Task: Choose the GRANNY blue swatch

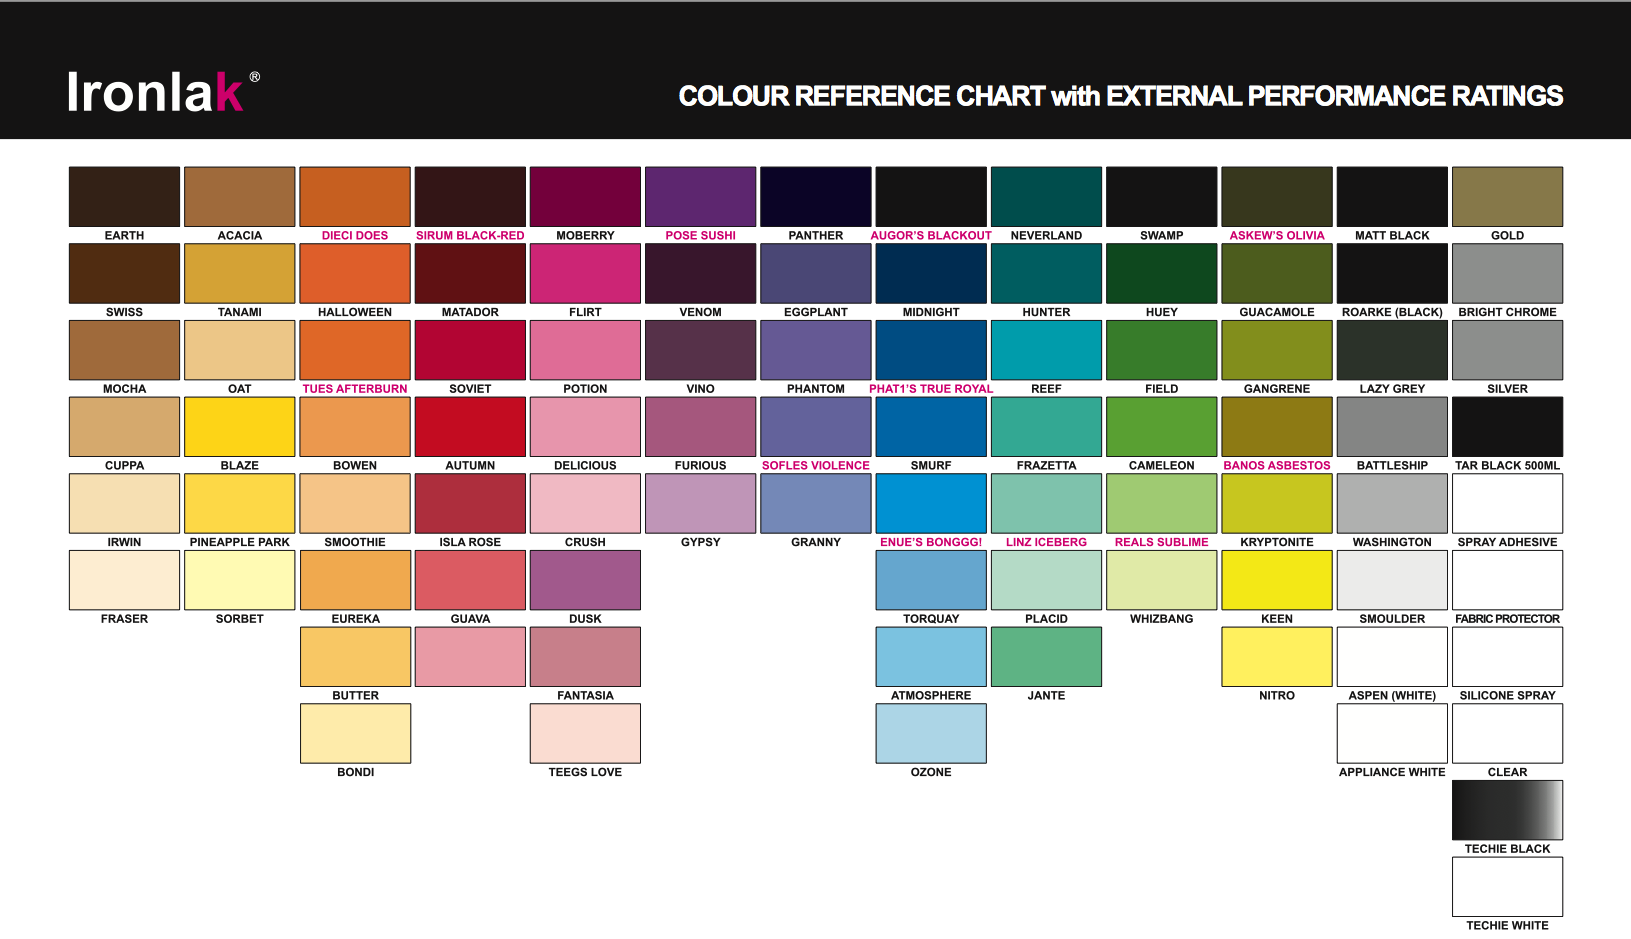Action: (x=816, y=504)
